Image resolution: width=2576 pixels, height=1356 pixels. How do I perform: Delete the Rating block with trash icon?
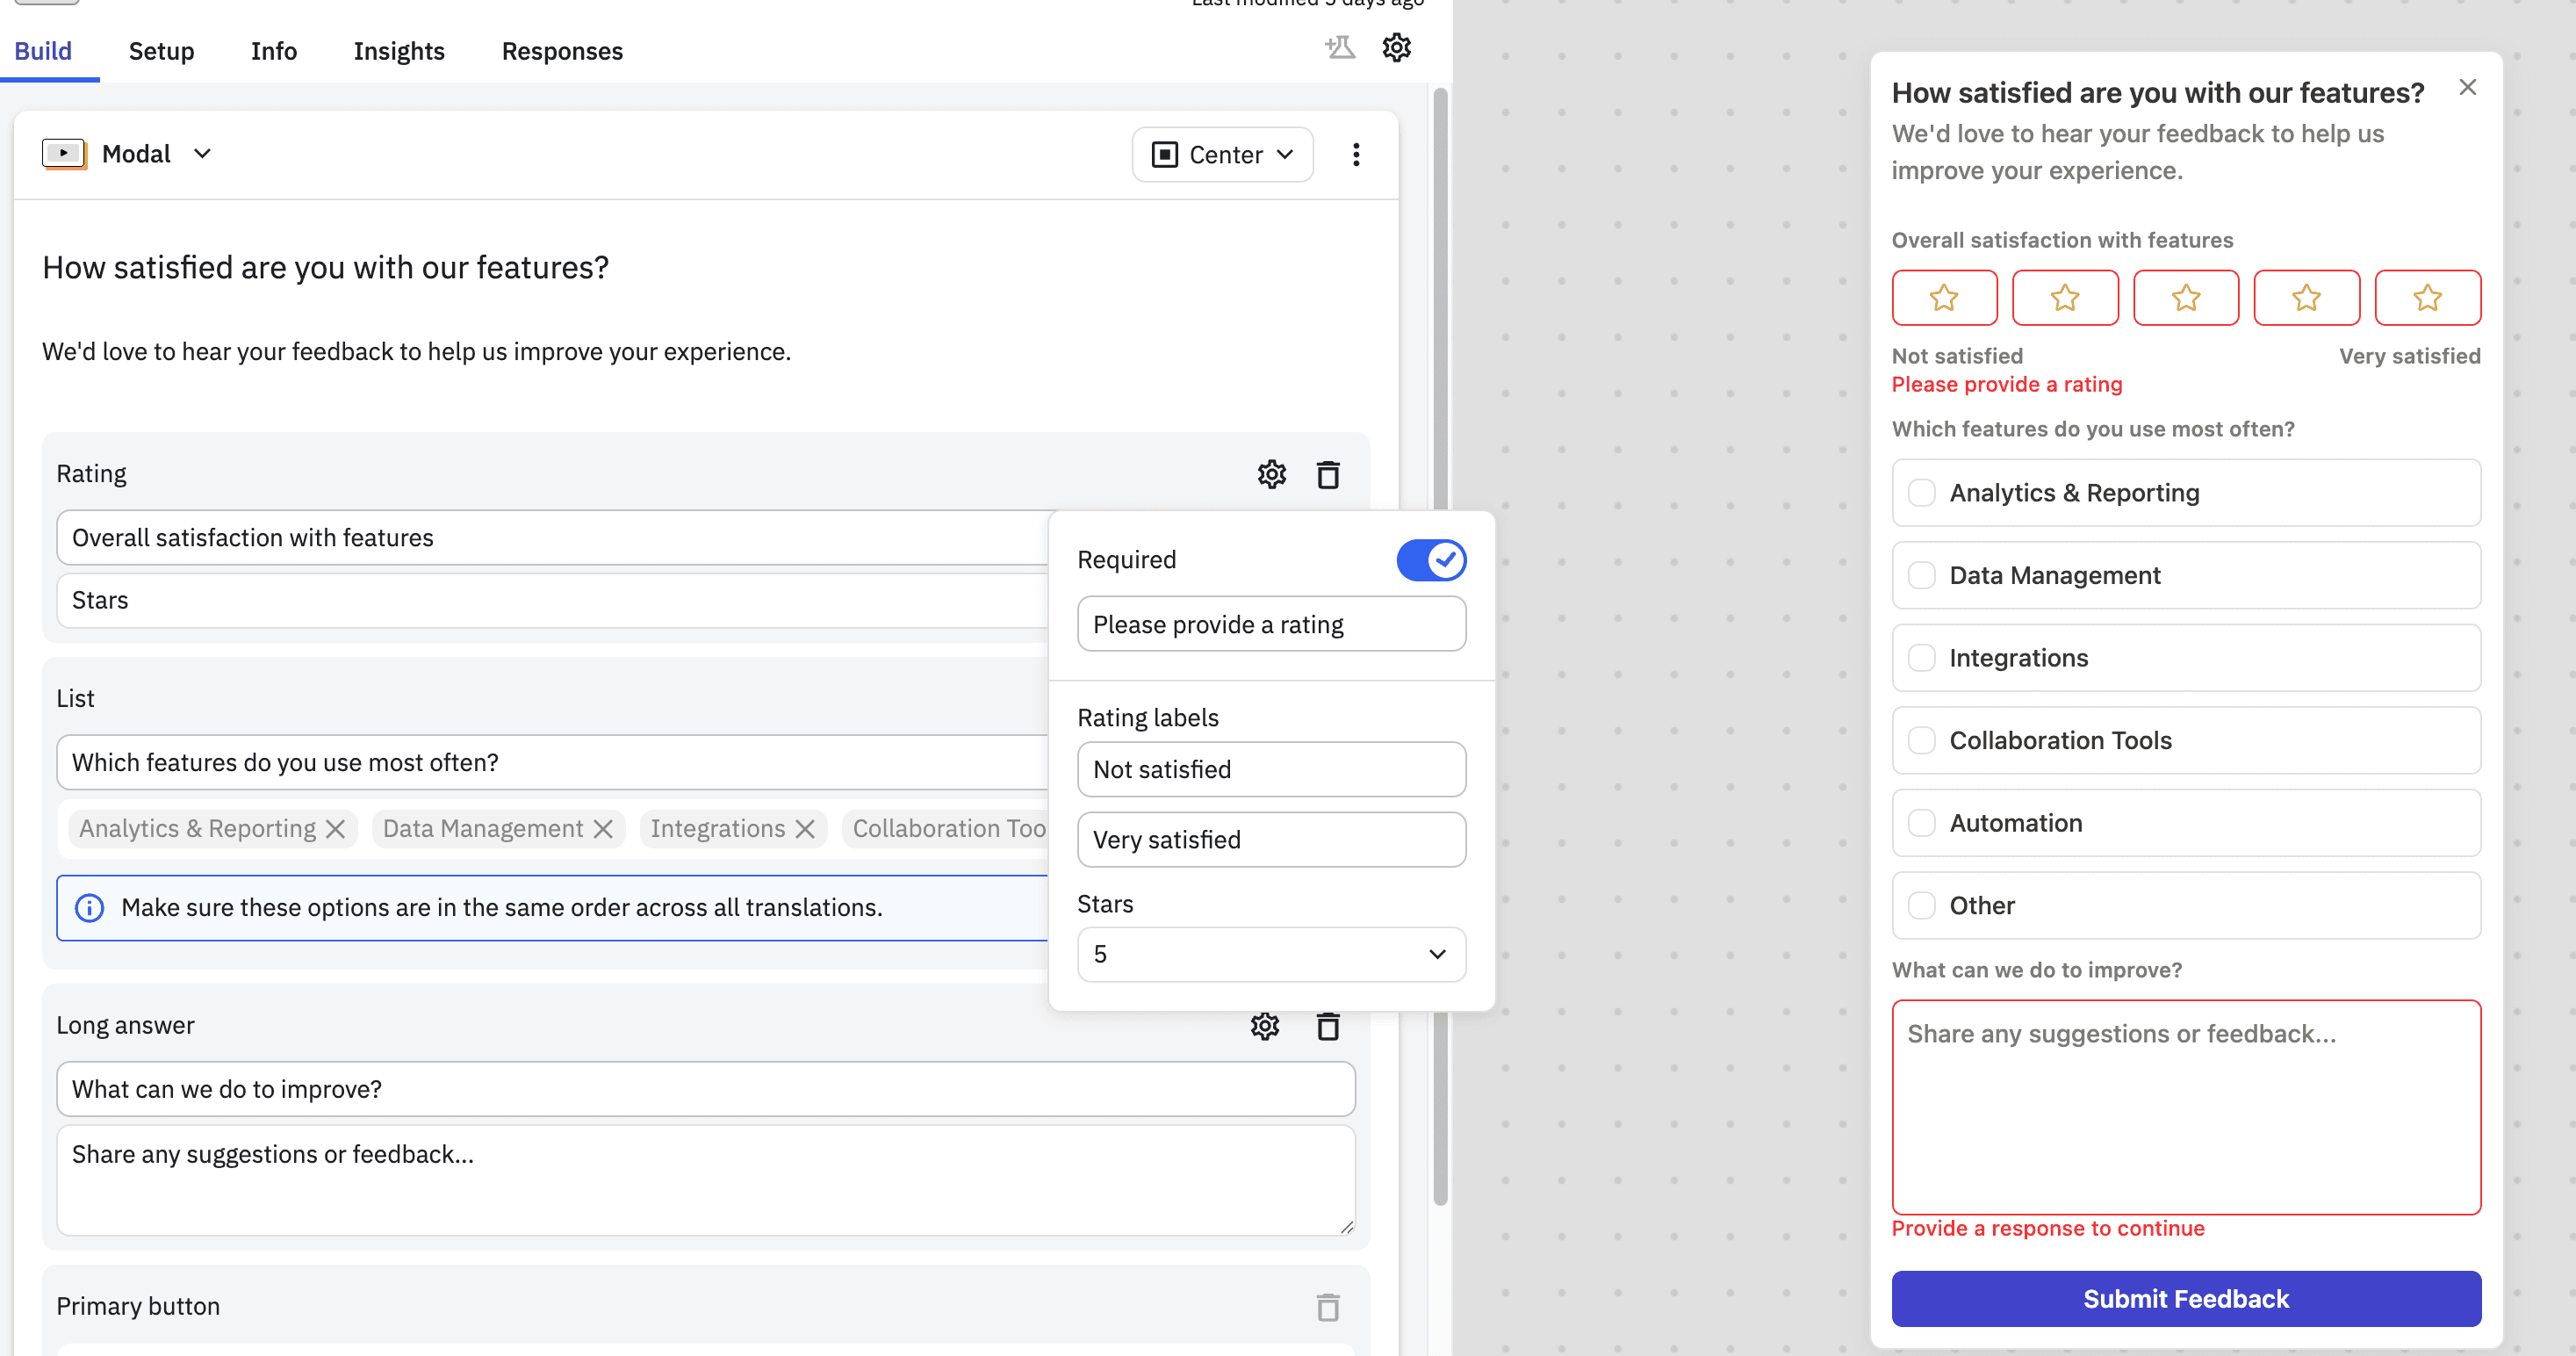coord(1327,474)
